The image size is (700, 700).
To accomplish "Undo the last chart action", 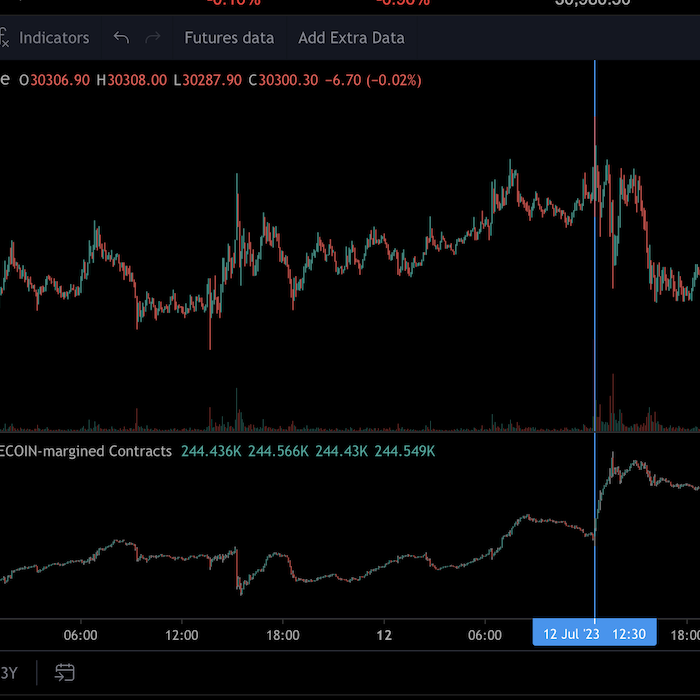I will point(121,38).
